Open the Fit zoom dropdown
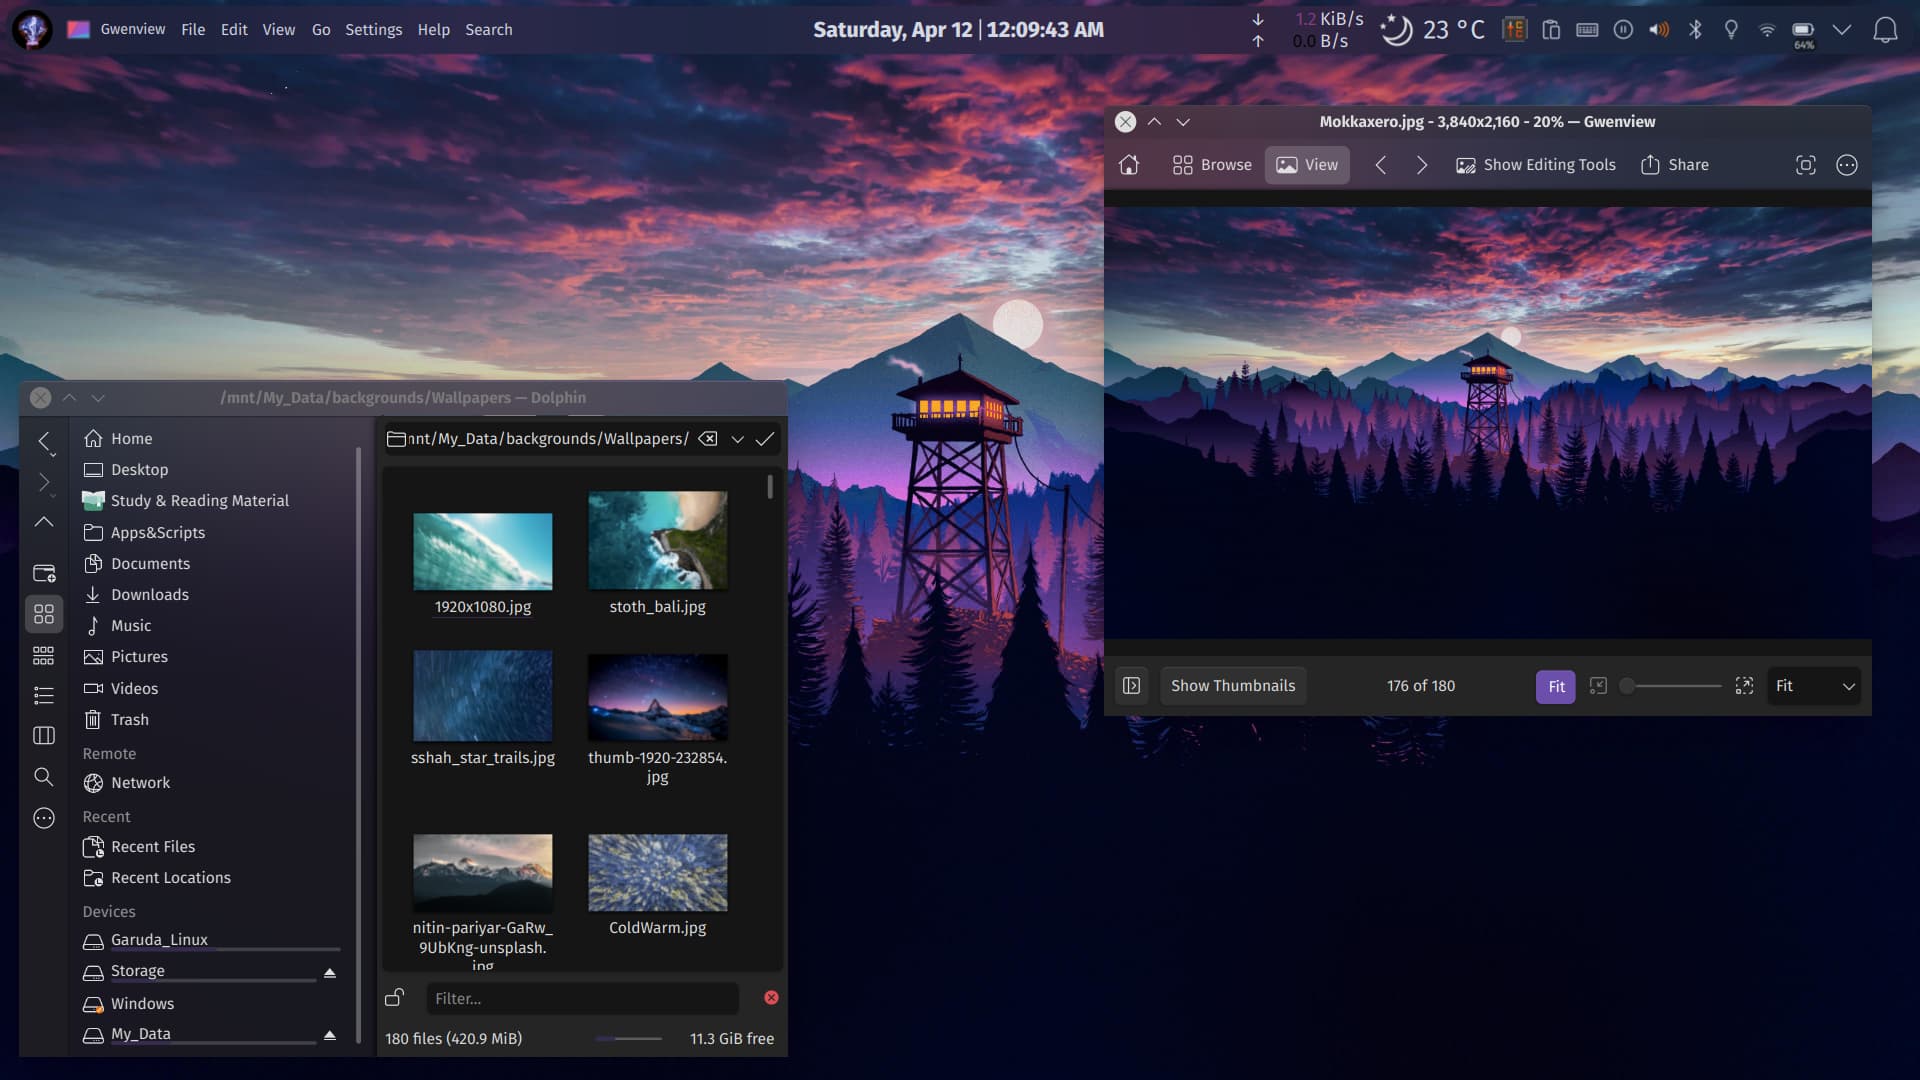Image resolution: width=1920 pixels, height=1080 pixels. (1814, 686)
